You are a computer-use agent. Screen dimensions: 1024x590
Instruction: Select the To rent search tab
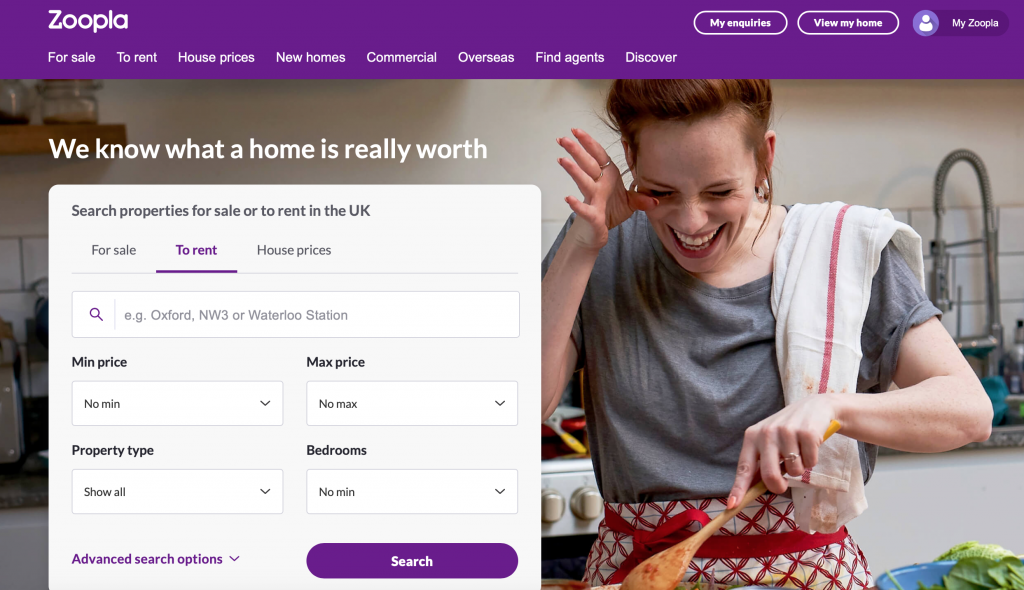click(196, 250)
